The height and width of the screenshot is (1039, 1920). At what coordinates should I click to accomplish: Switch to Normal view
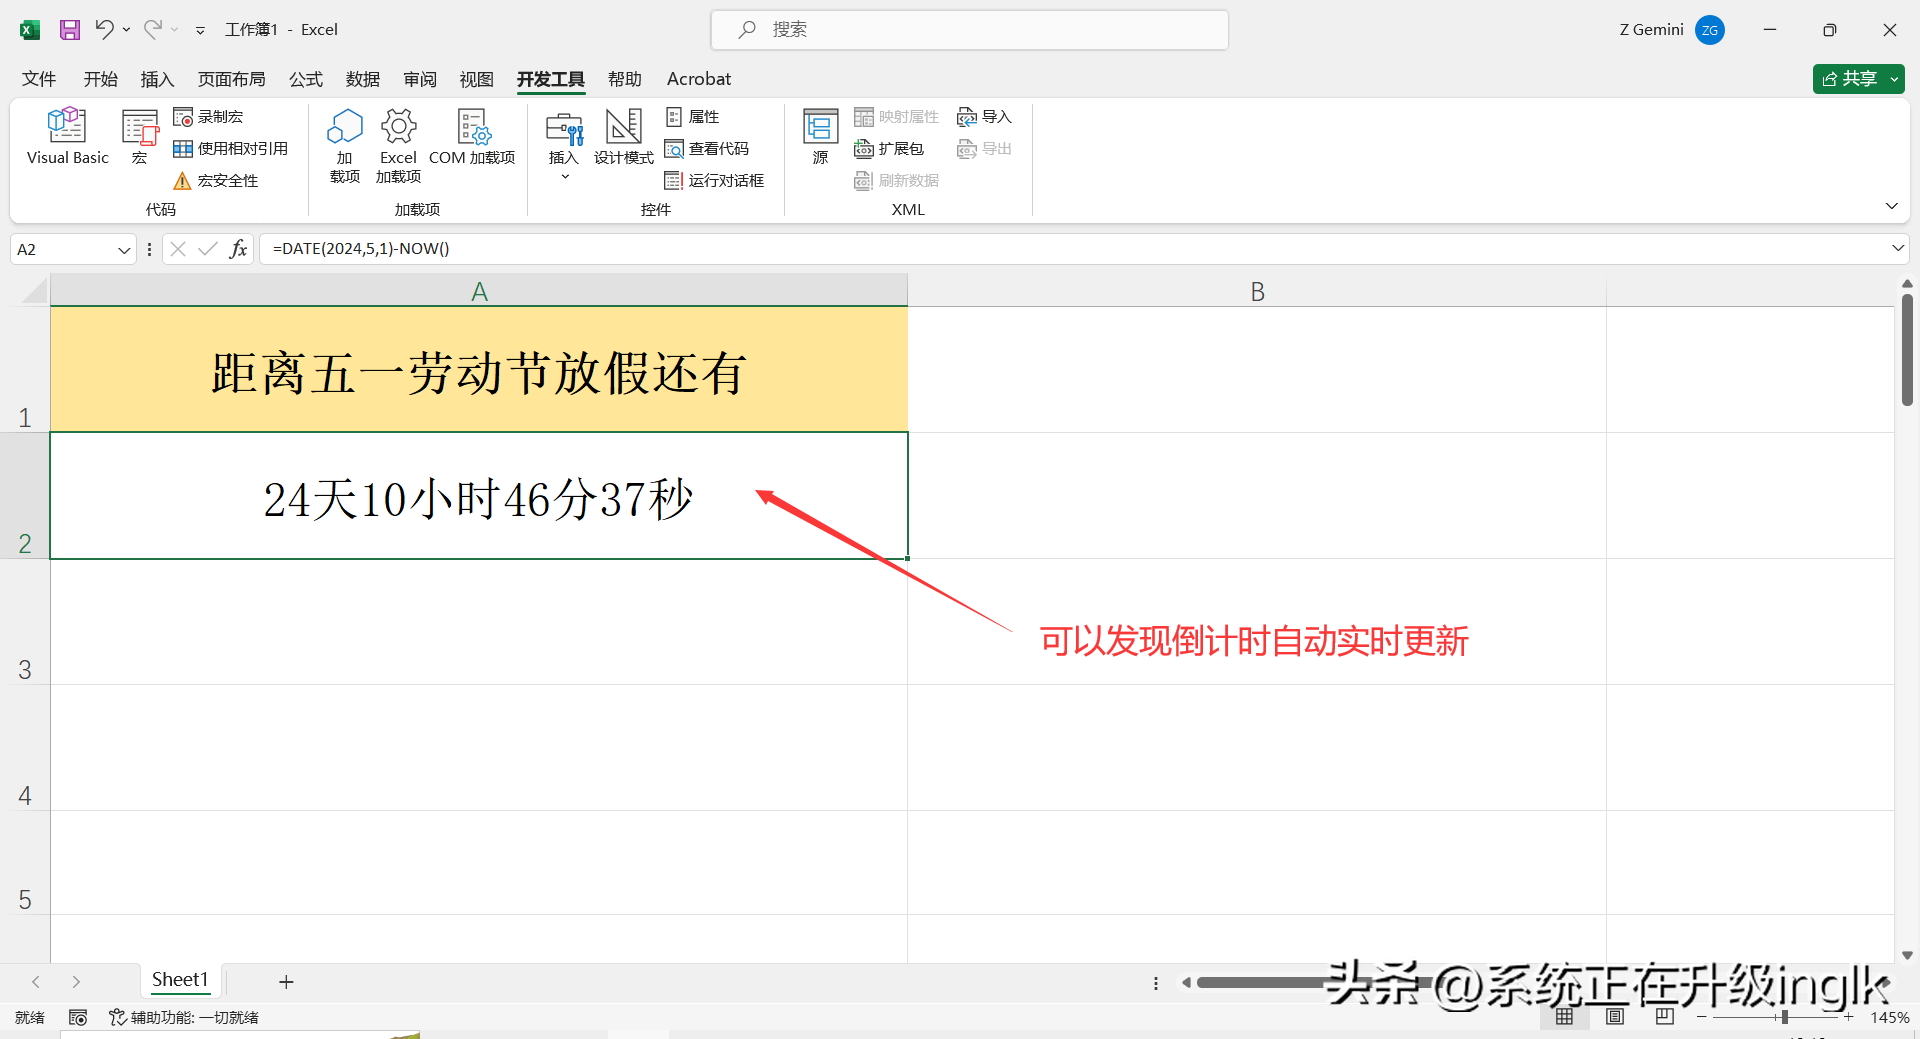(1565, 1017)
